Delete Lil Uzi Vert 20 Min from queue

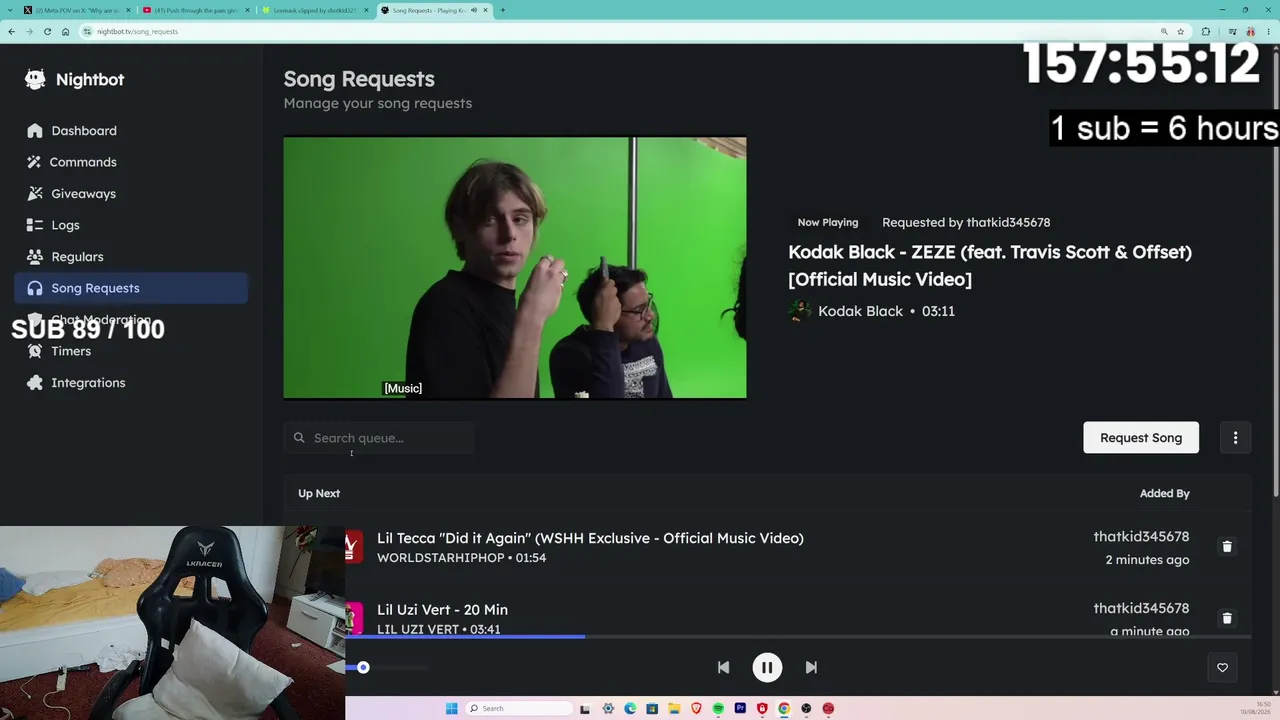pyautogui.click(x=1227, y=618)
